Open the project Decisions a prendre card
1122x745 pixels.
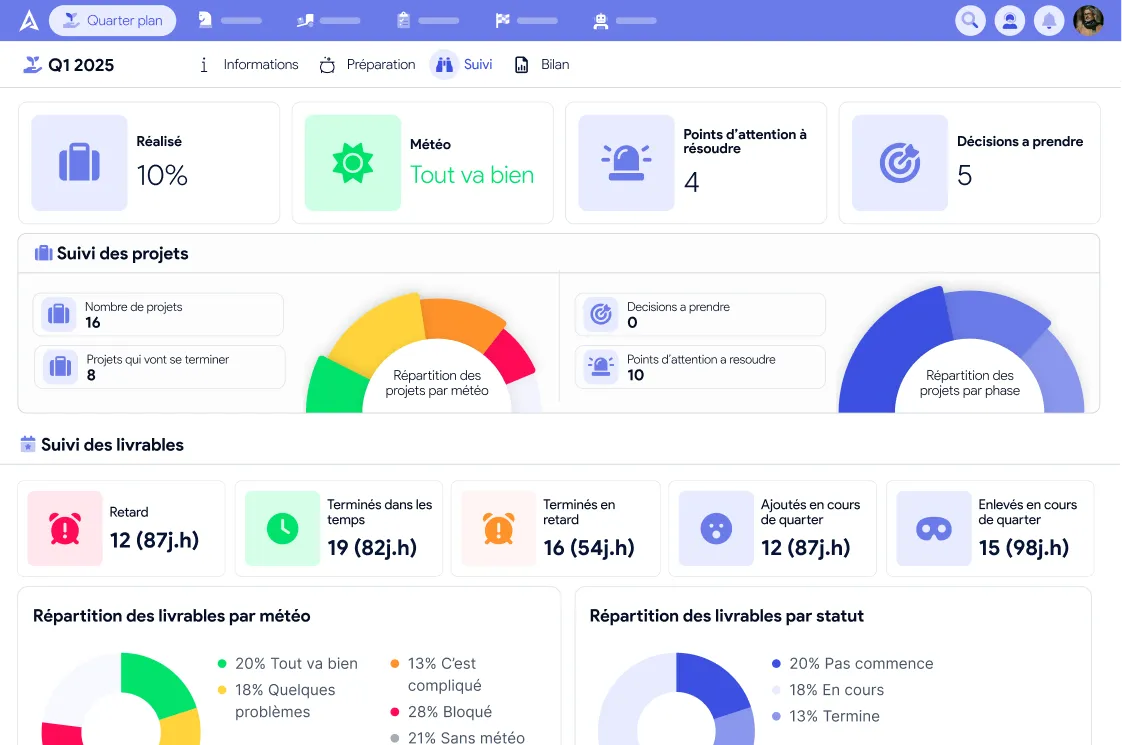[x=700, y=314]
